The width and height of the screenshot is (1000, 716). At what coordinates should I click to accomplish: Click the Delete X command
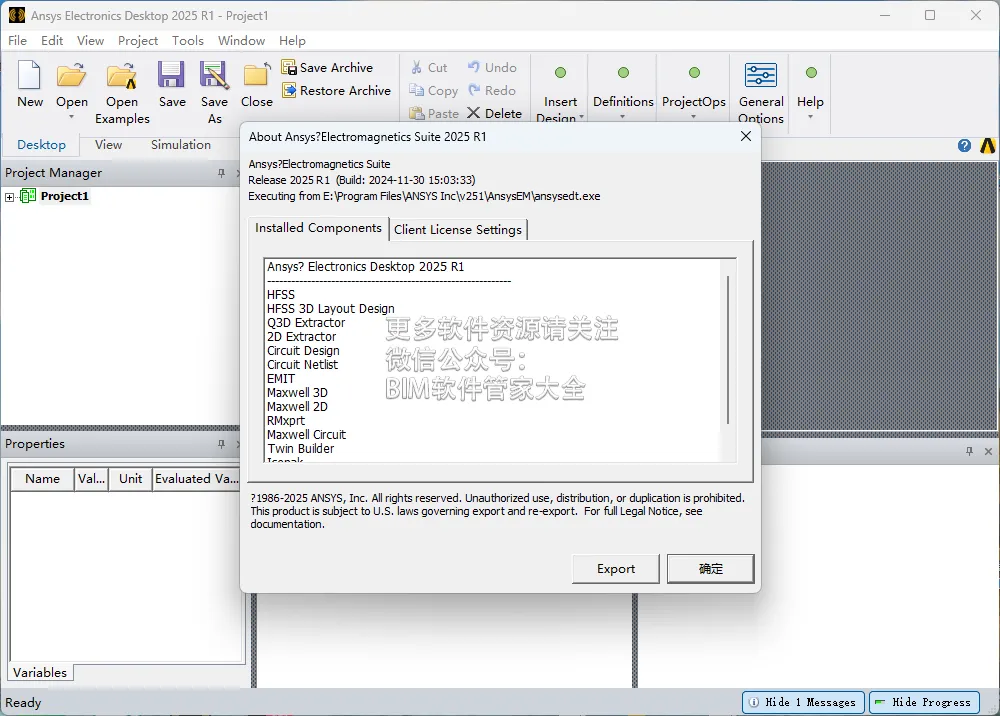(x=494, y=113)
